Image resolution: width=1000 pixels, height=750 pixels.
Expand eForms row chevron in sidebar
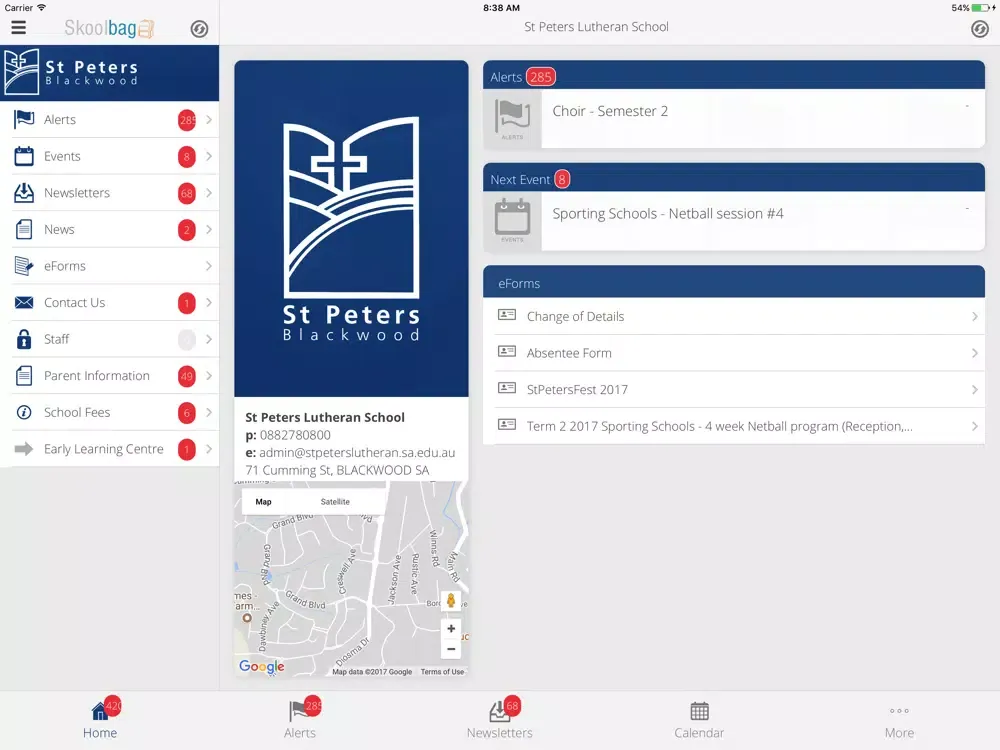tap(209, 266)
